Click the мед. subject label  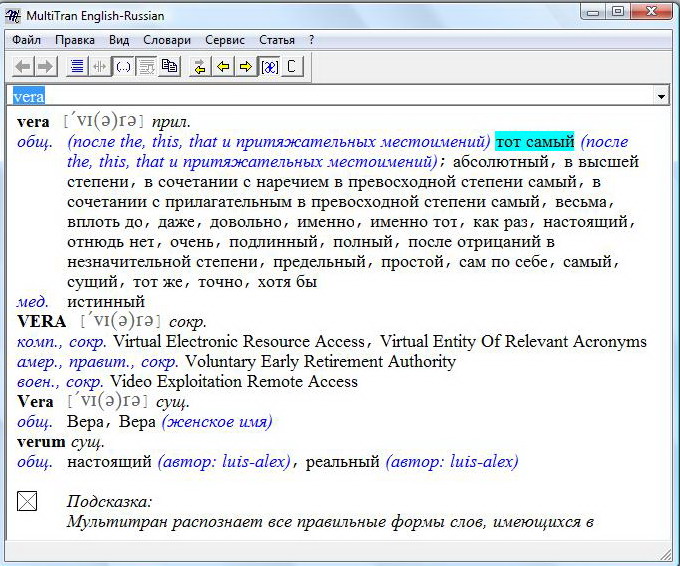tap(33, 301)
